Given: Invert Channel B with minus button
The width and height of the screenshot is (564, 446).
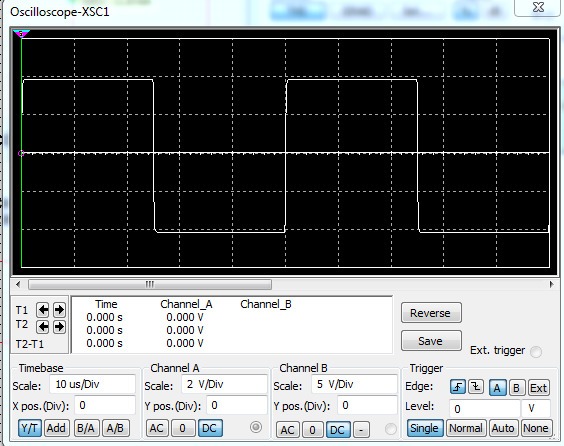Looking at the screenshot, I should tap(361, 430).
